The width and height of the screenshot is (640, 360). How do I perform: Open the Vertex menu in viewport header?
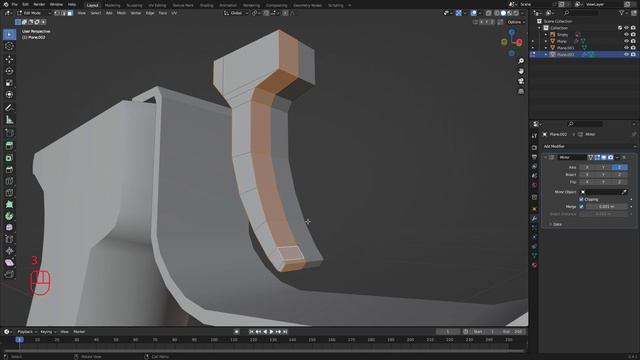(136, 13)
